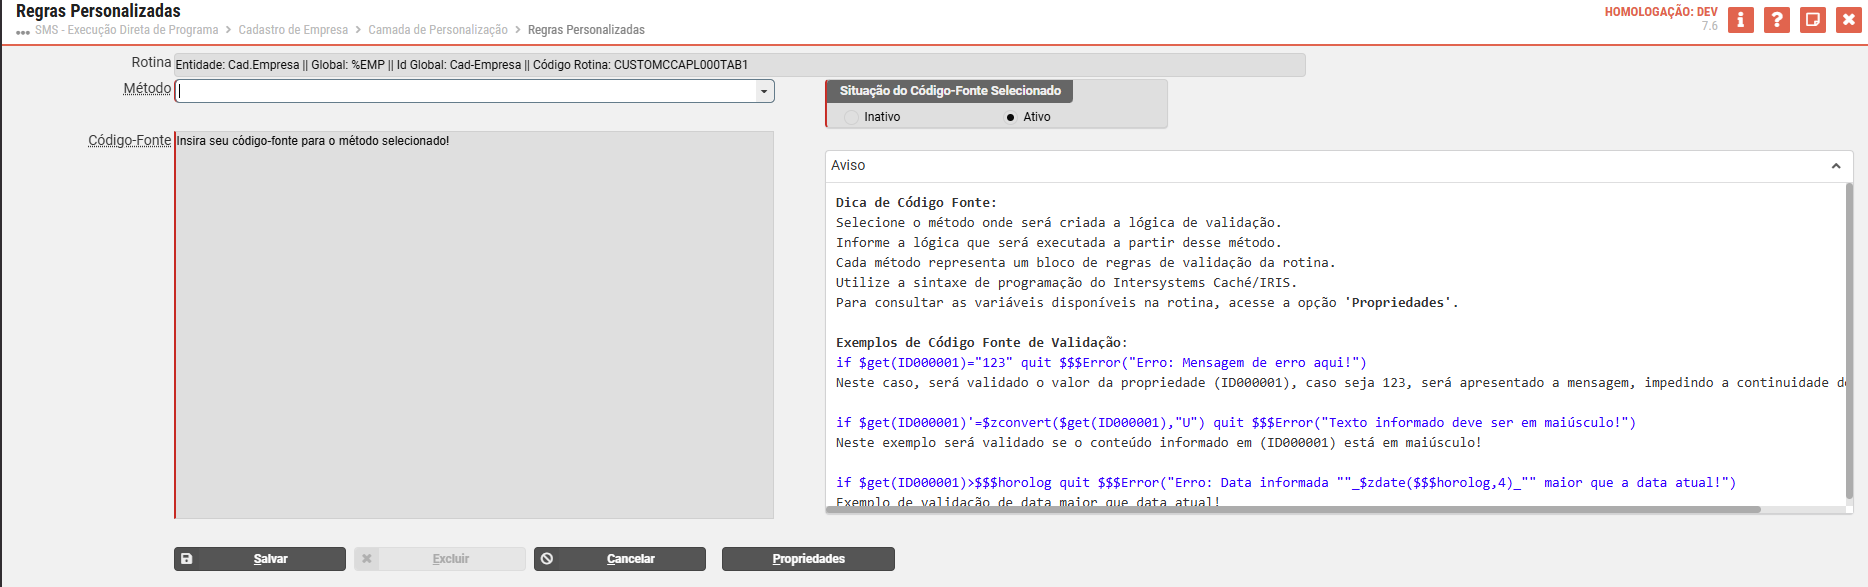Click the prohibition icon on Cancelar
The height and width of the screenshot is (587, 1868).
click(547, 559)
